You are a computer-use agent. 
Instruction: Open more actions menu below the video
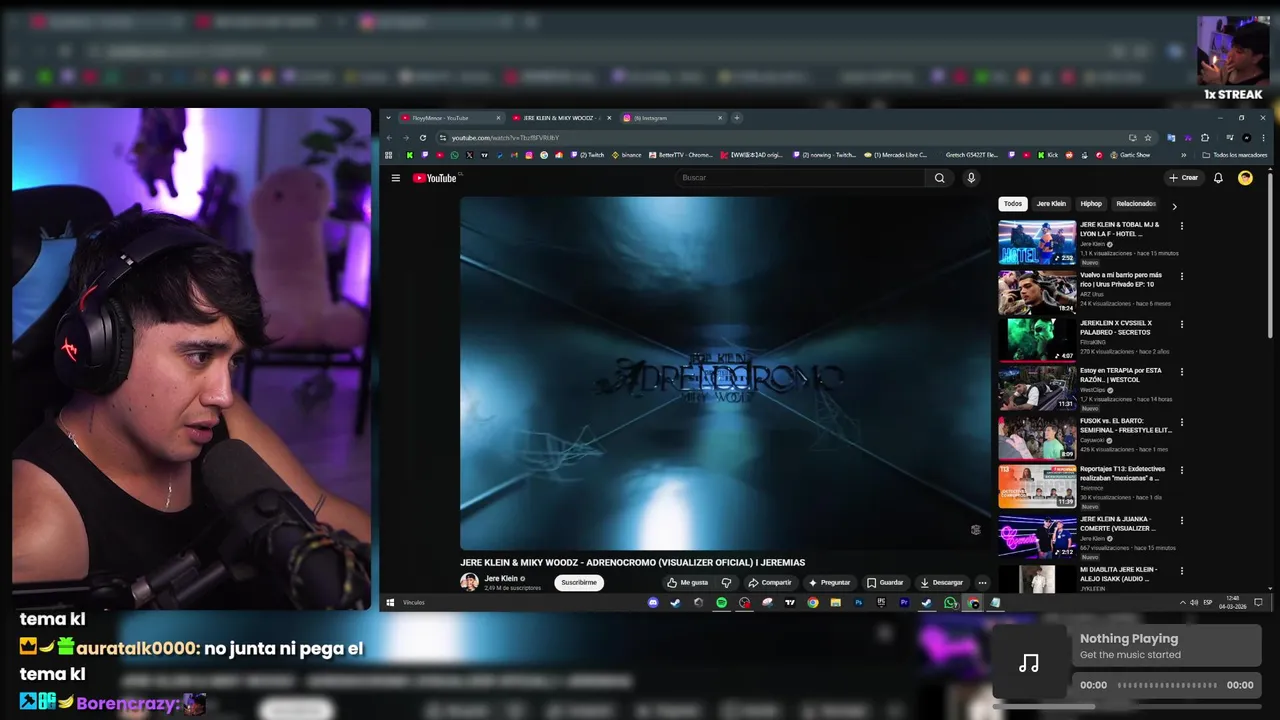[982, 582]
